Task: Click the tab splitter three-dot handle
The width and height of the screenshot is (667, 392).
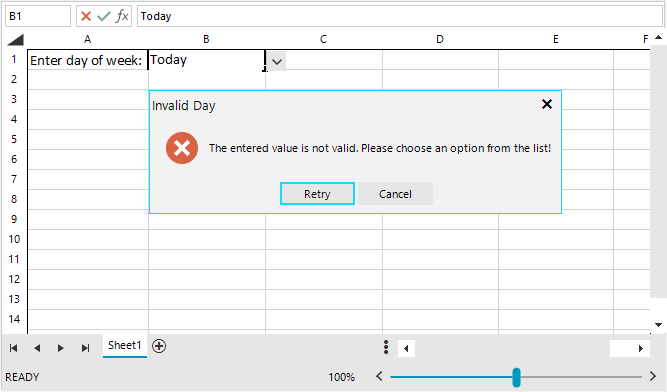Action: (x=386, y=347)
